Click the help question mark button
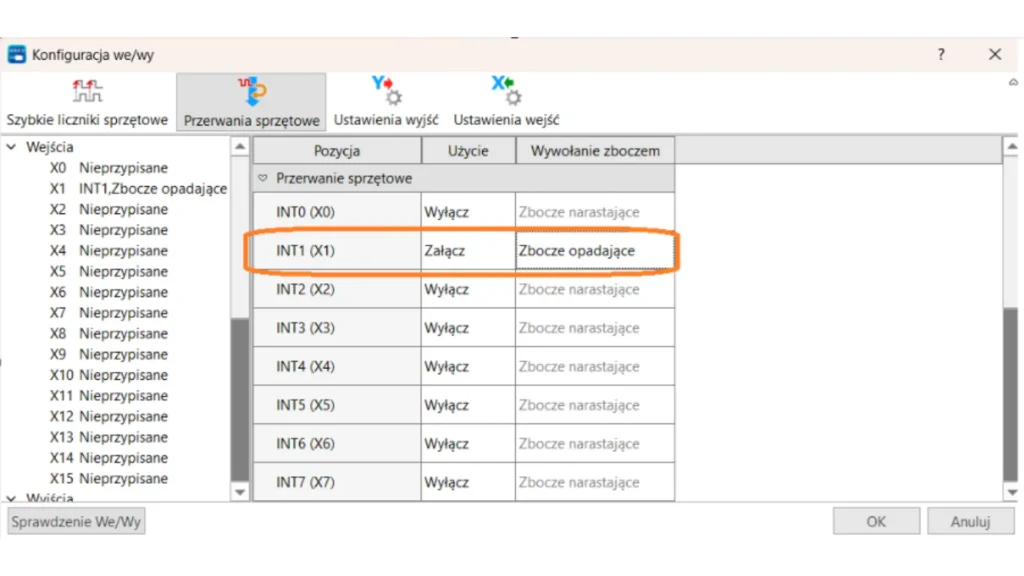1024x576 pixels. click(x=941, y=54)
